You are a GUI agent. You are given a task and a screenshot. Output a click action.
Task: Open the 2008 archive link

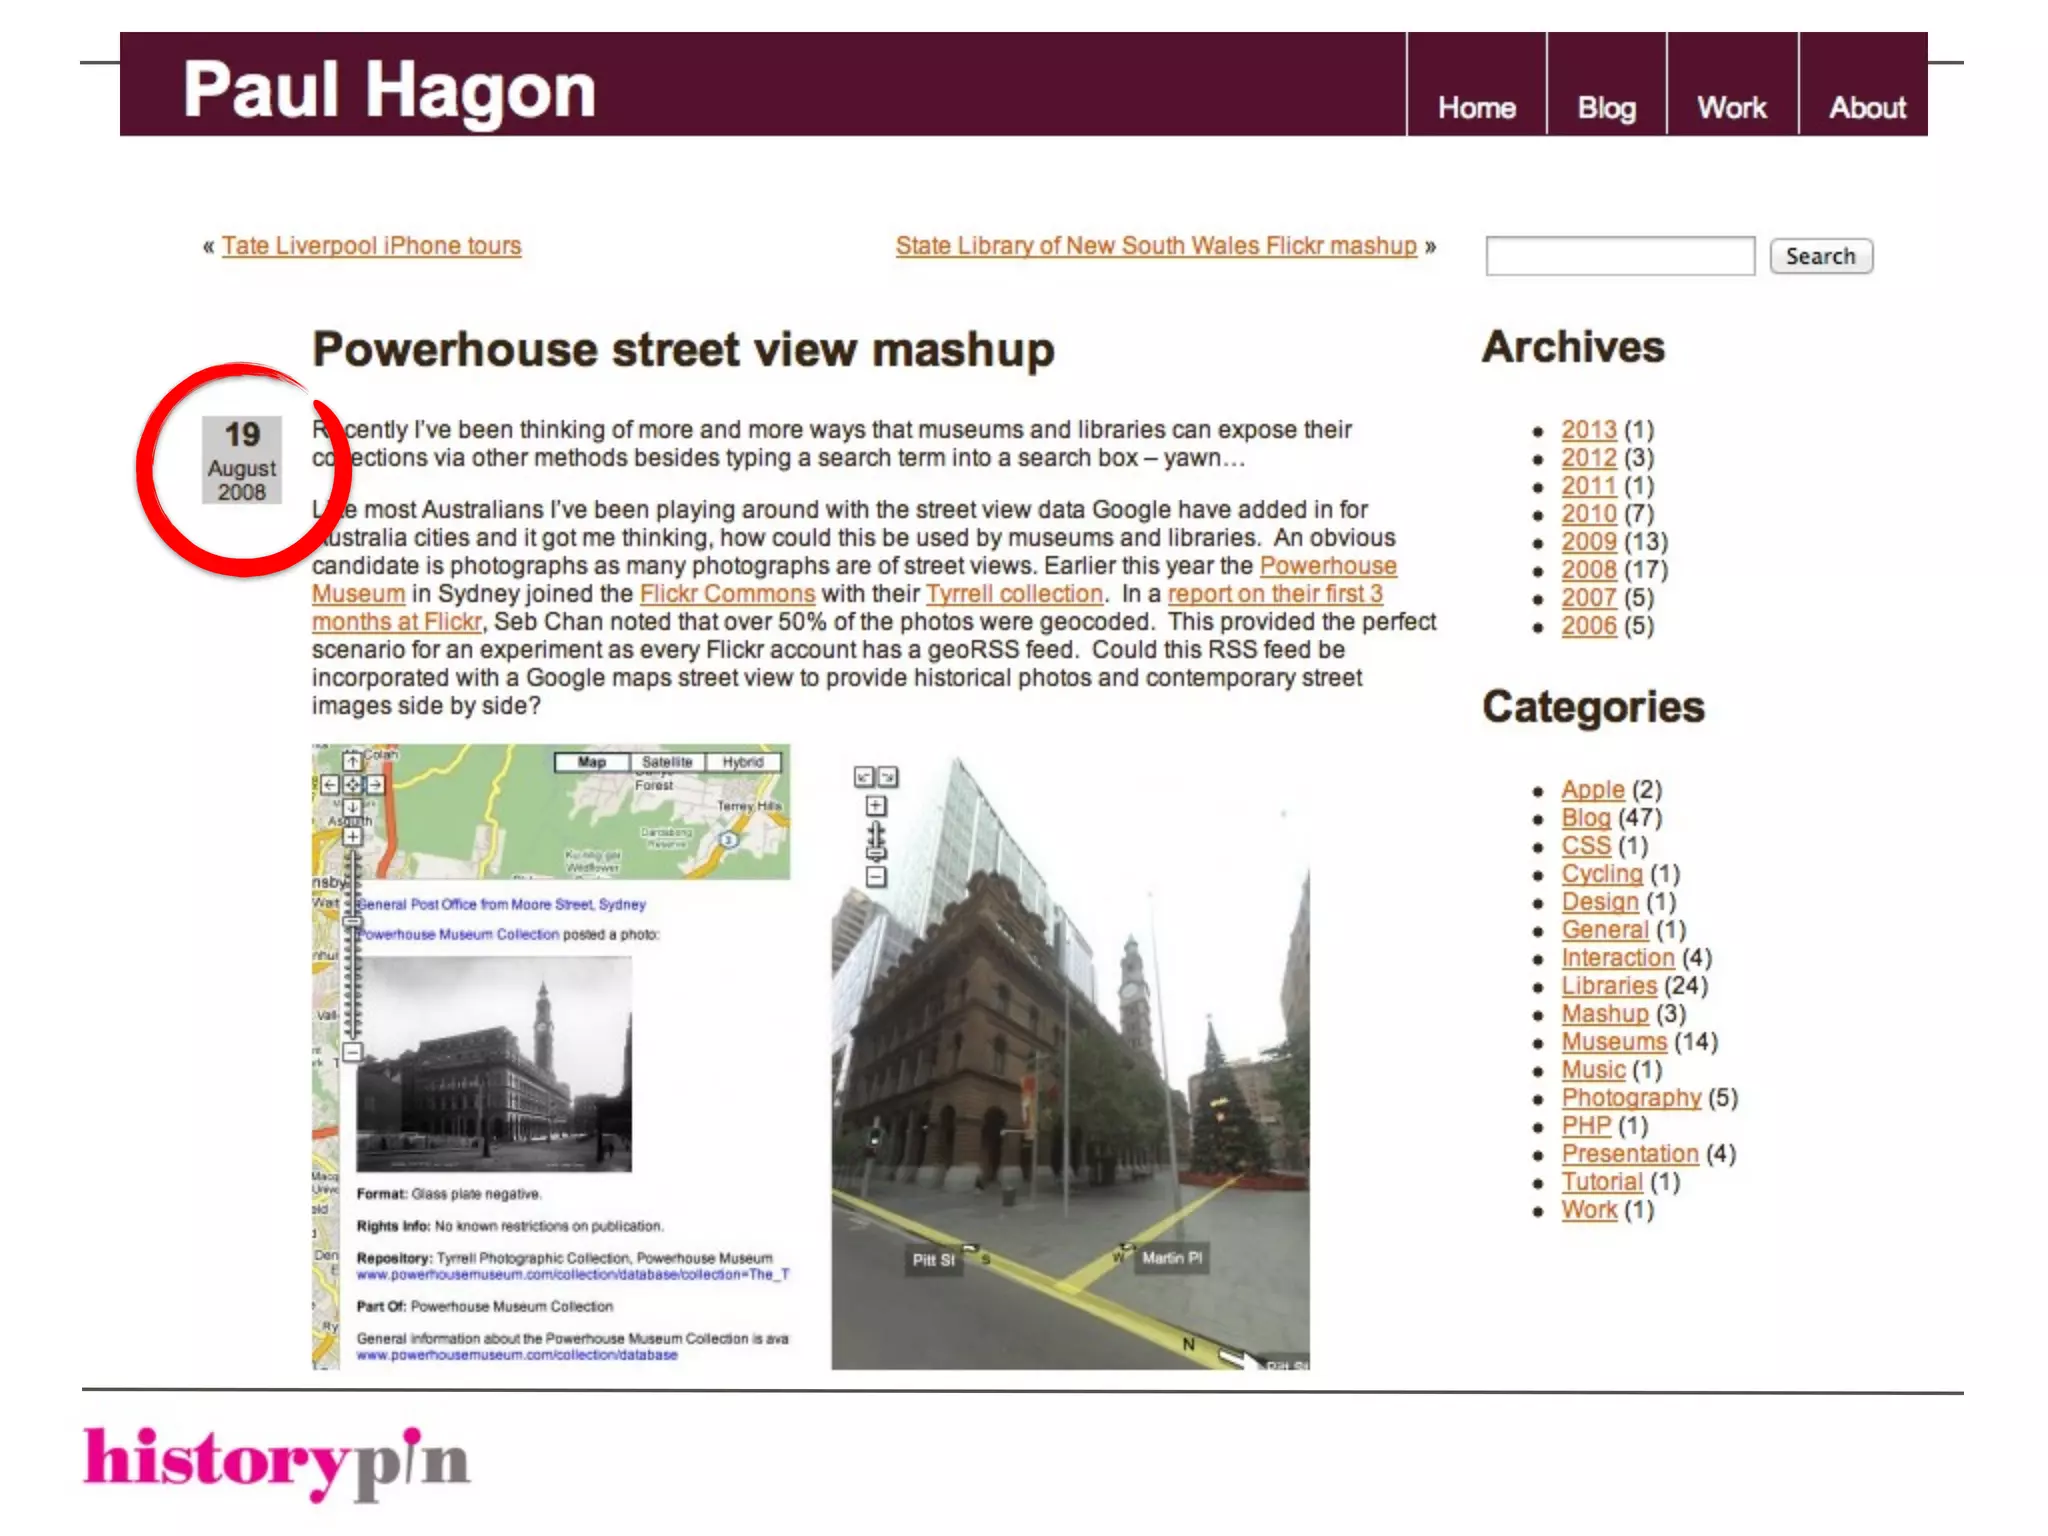[x=1589, y=570]
